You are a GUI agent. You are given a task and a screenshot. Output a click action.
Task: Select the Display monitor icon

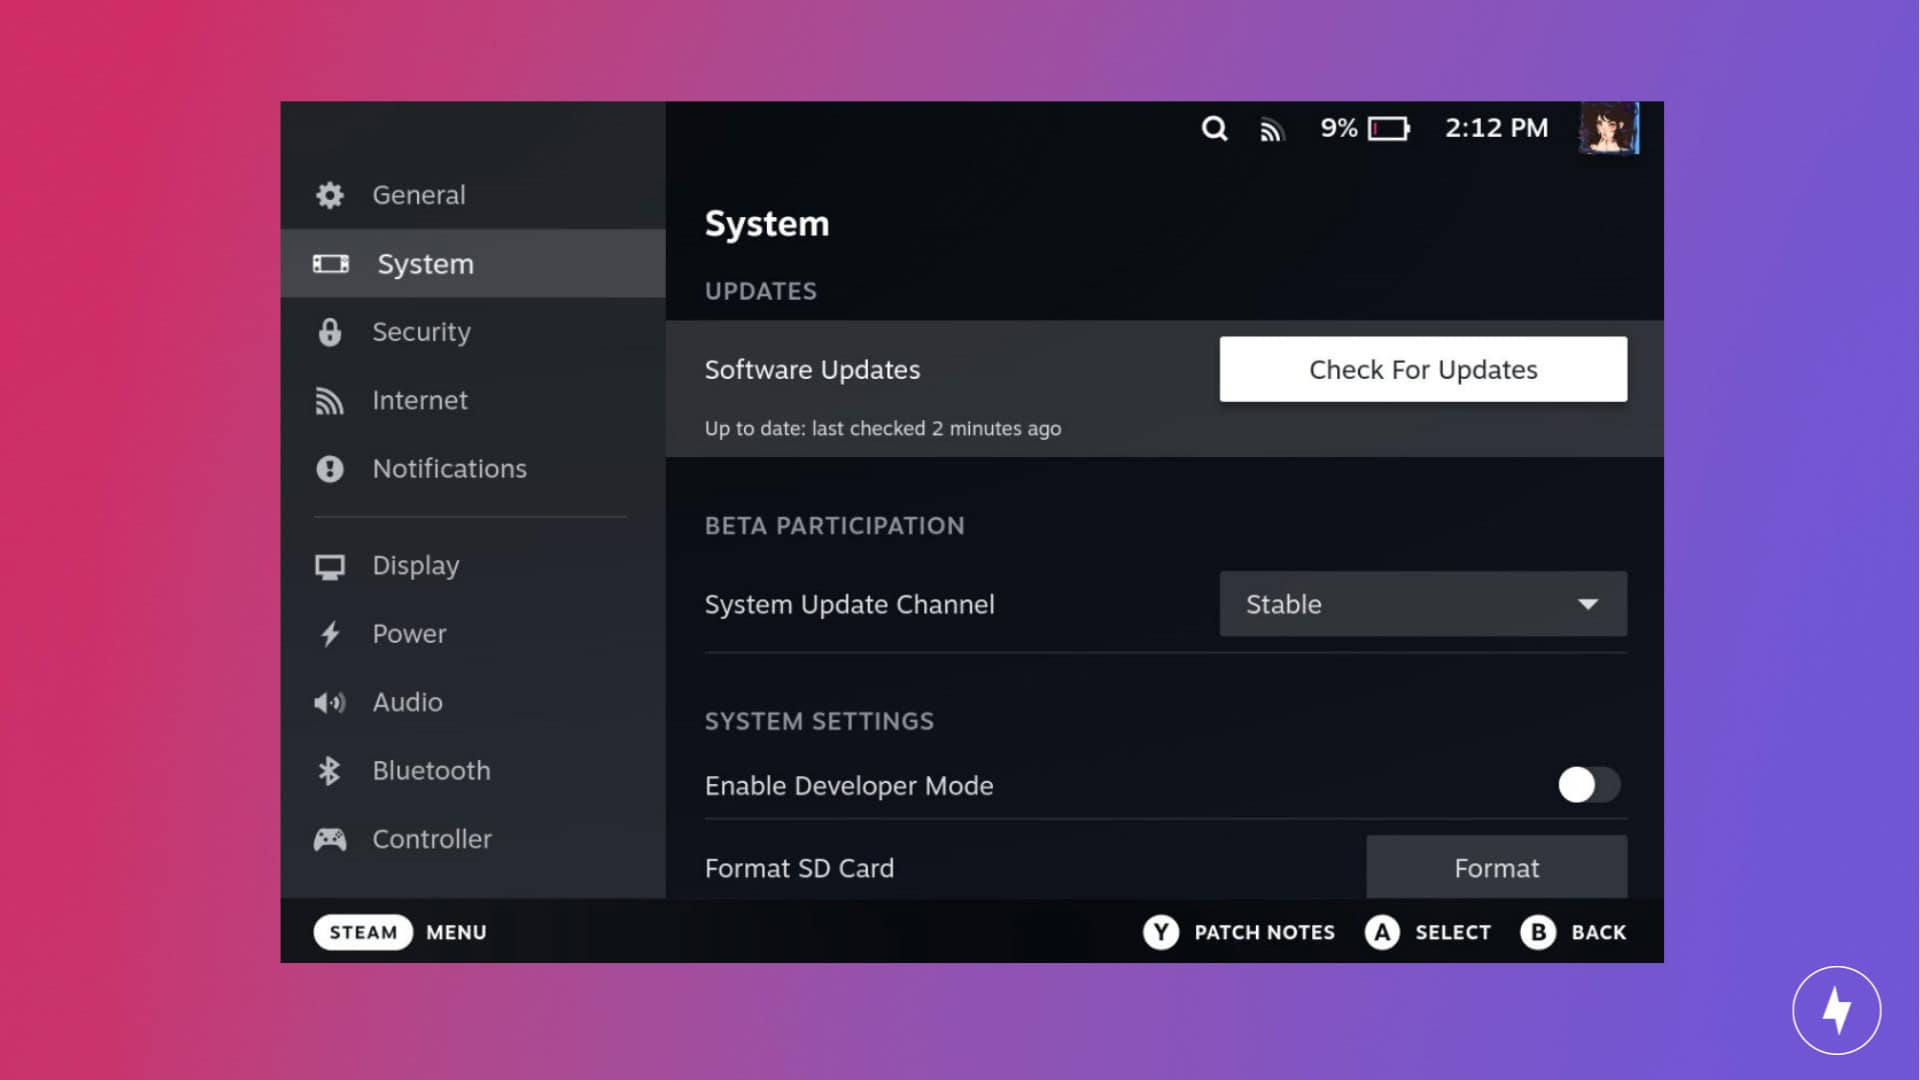pyautogui.click(x=330, y=565)
